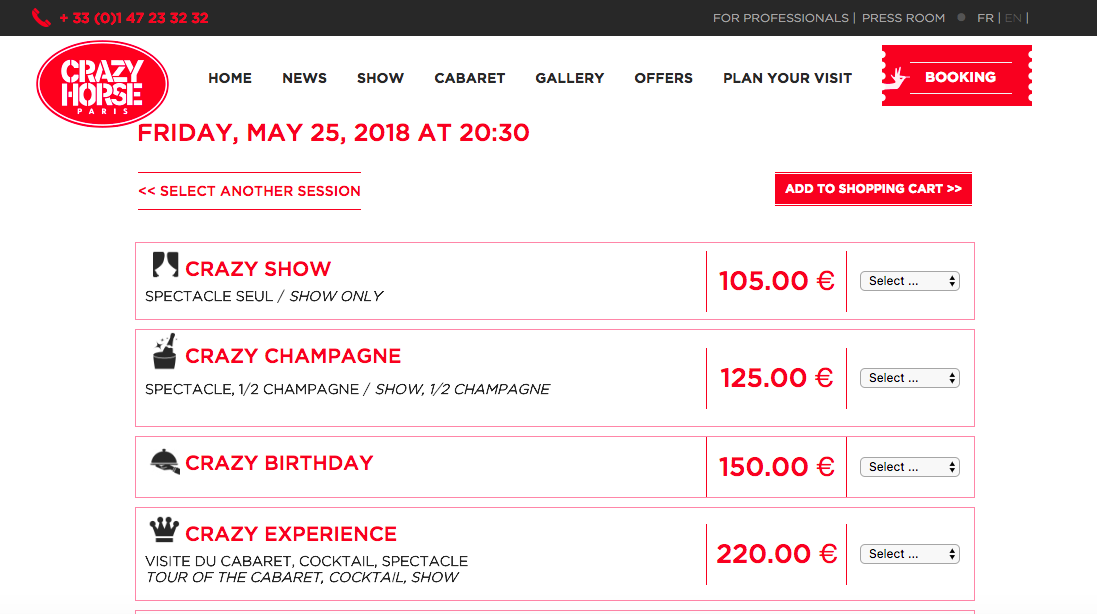1097x614 pixels.
Task: Click the champagne glasses icon for Crazy Show
Action: (x=165, y=265)
